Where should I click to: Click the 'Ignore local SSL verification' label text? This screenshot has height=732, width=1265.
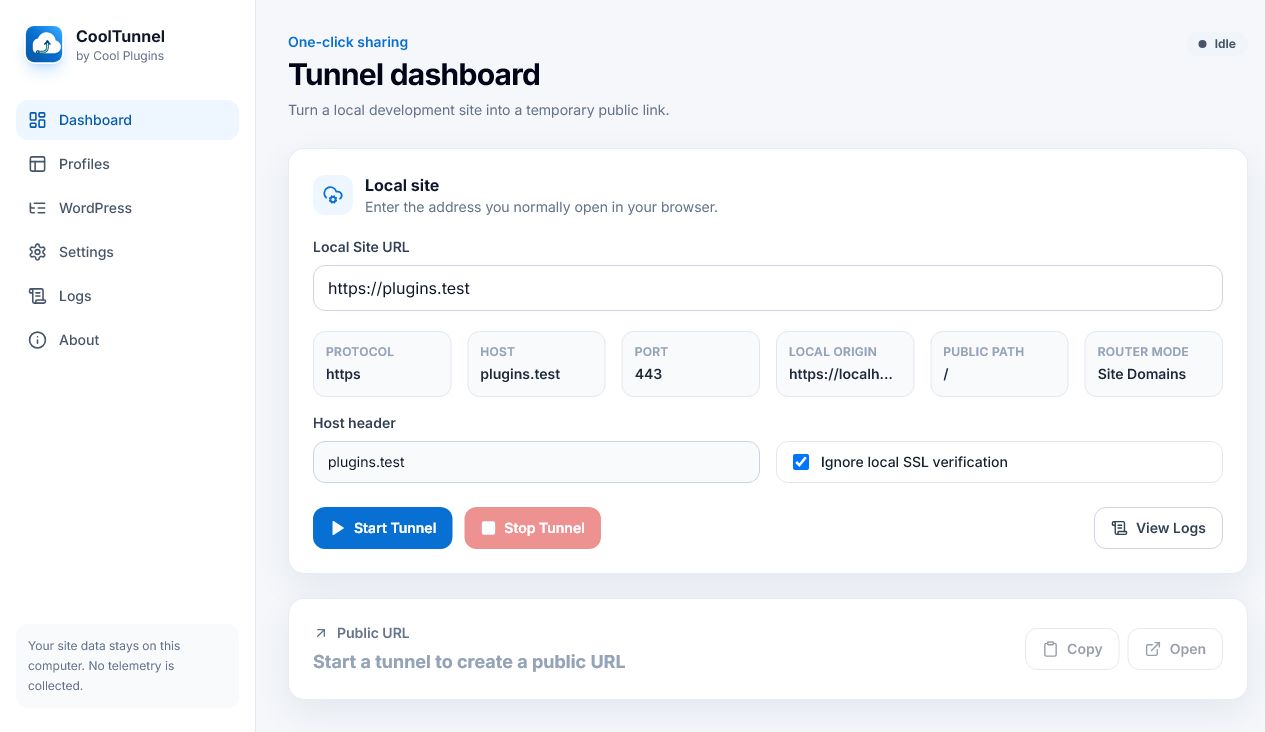pyautogui.click(x=914, y=462)
